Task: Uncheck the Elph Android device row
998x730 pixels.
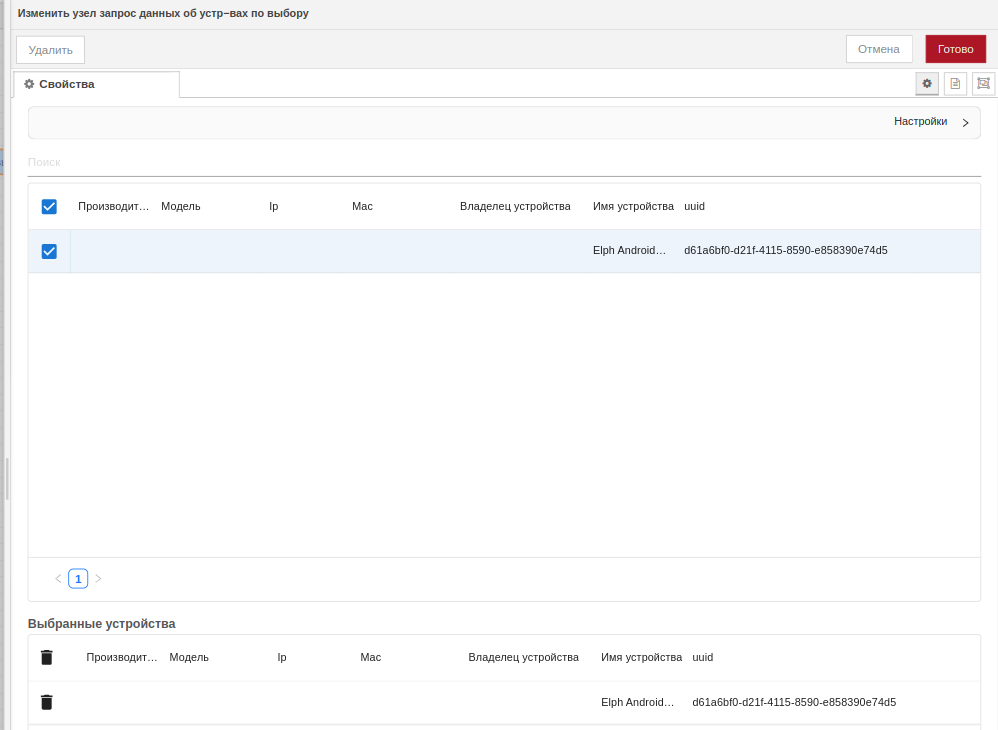Action: (x=49, y=251)
